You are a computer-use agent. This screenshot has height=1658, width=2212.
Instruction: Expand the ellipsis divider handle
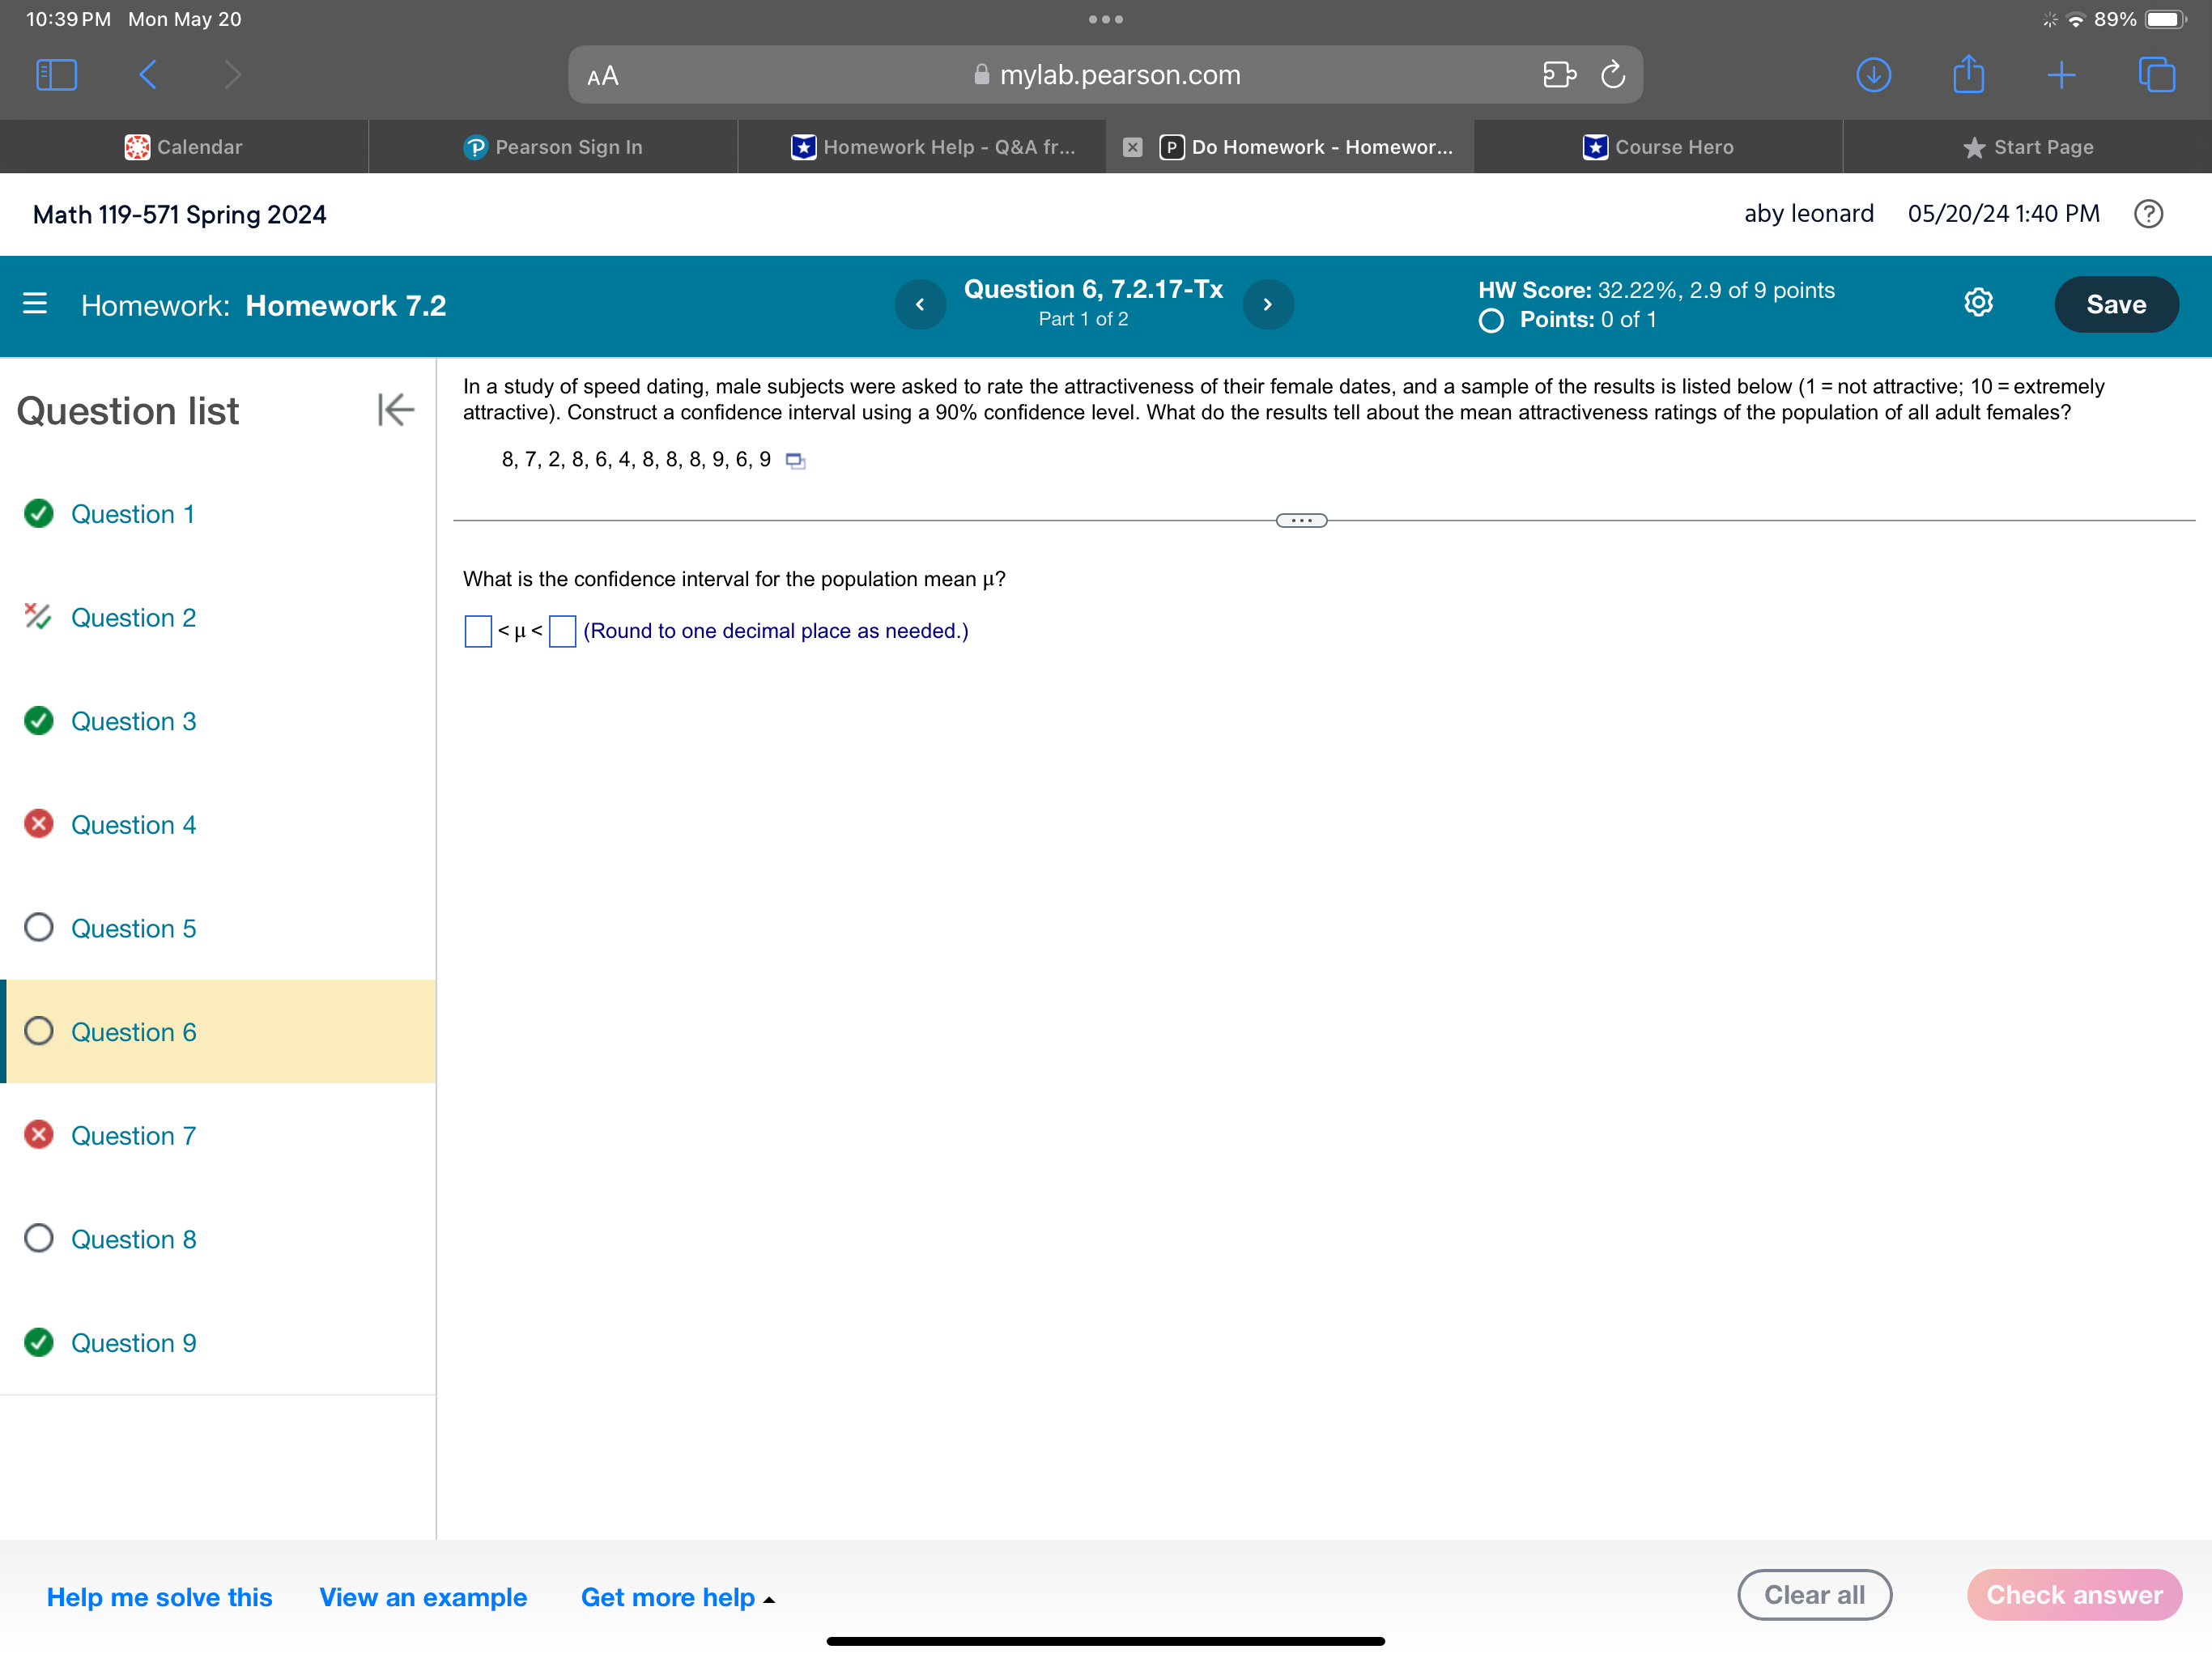pyautogui.click(x=1301, y=521)
